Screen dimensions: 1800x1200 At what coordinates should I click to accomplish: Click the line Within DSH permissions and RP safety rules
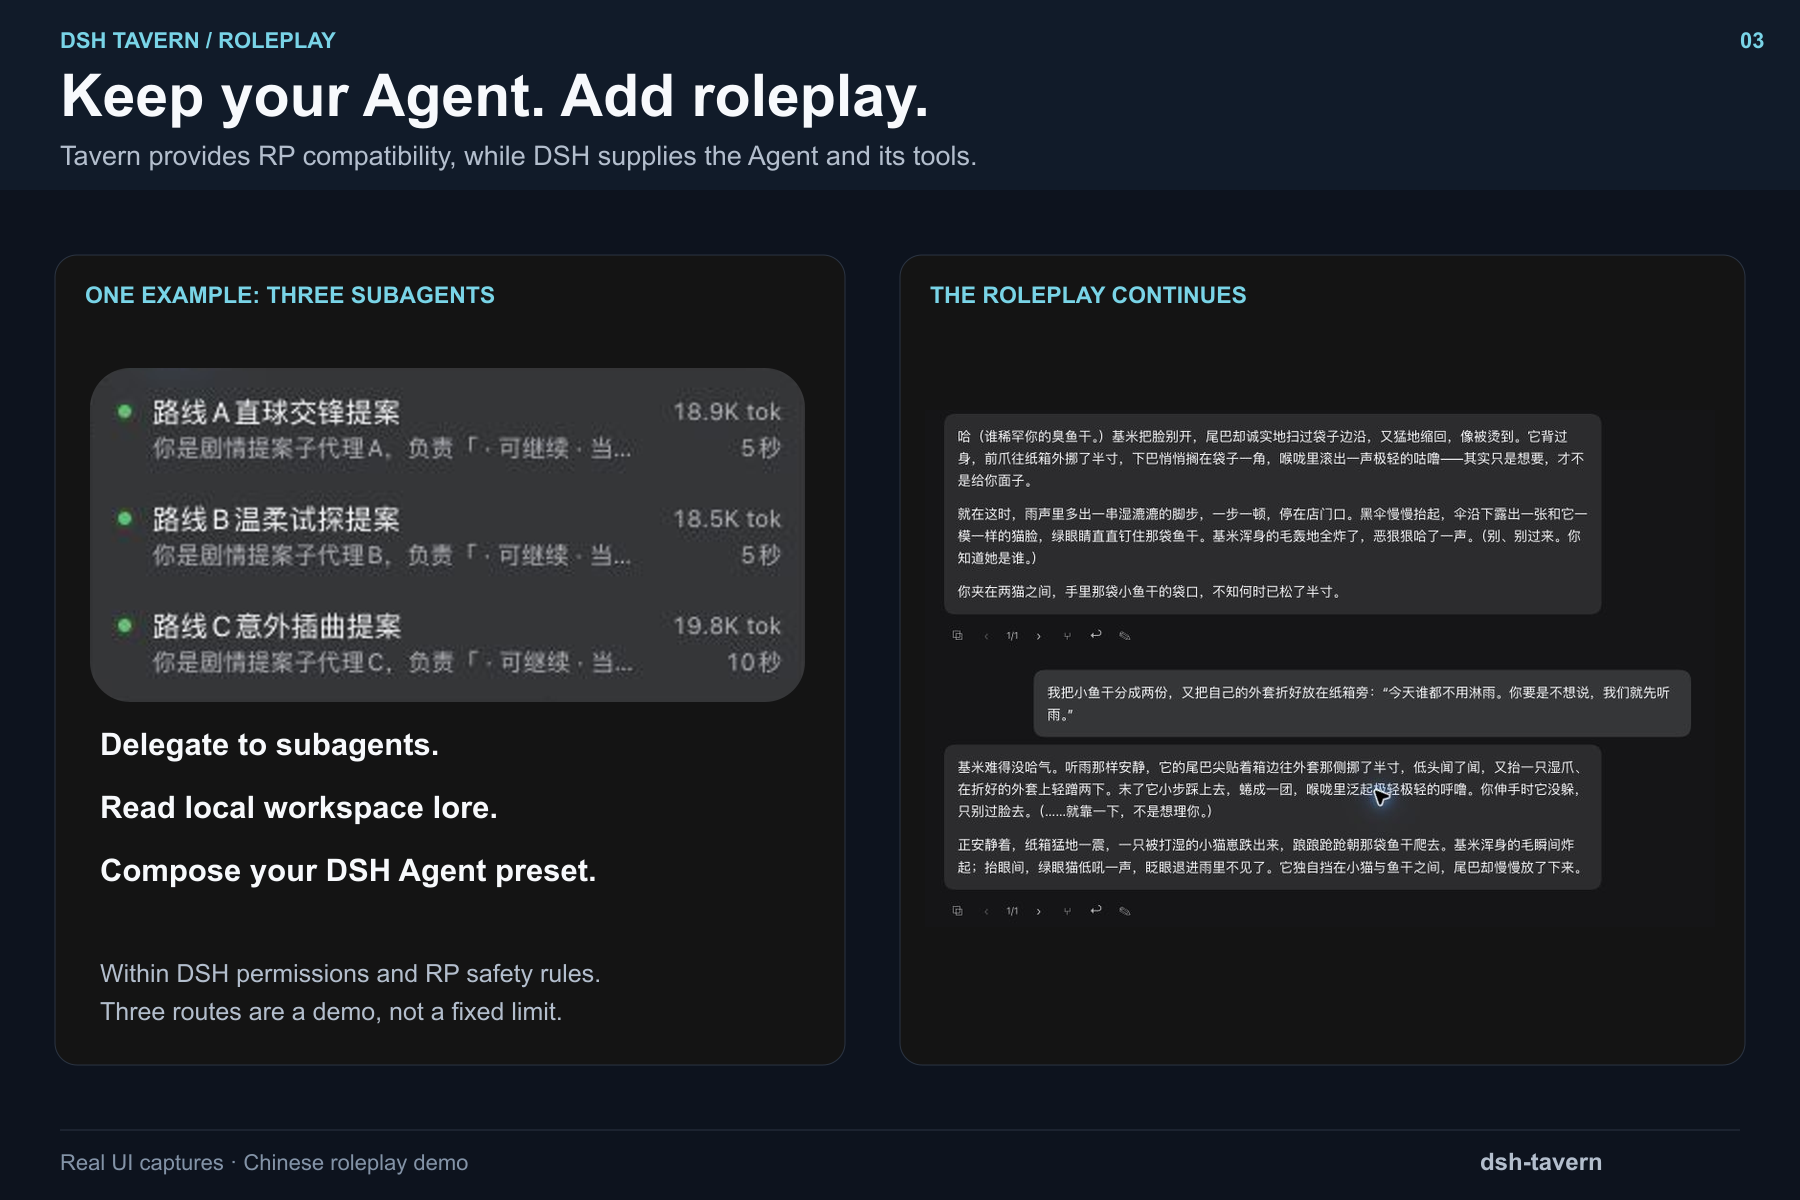pyautogui.click(x=350, y=974)
